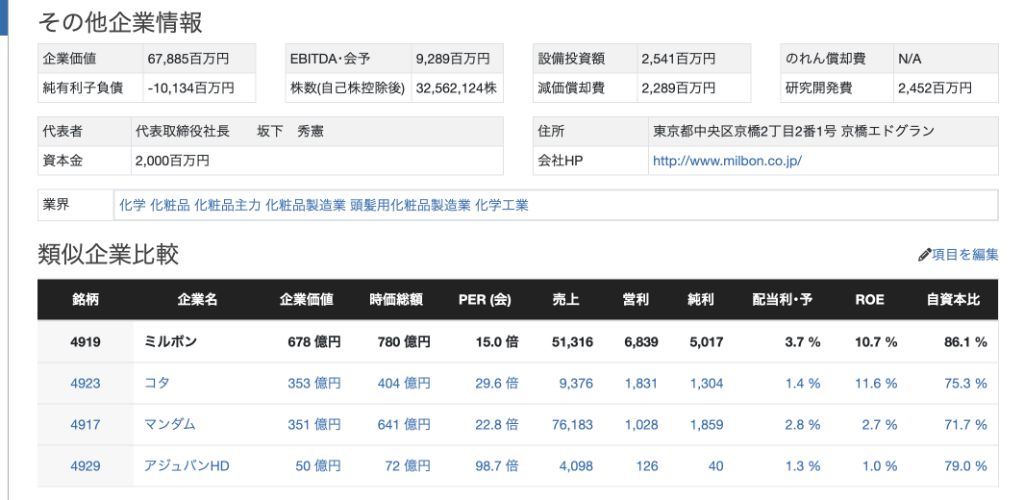Click the 営利 column header

[x=635, y=300]
